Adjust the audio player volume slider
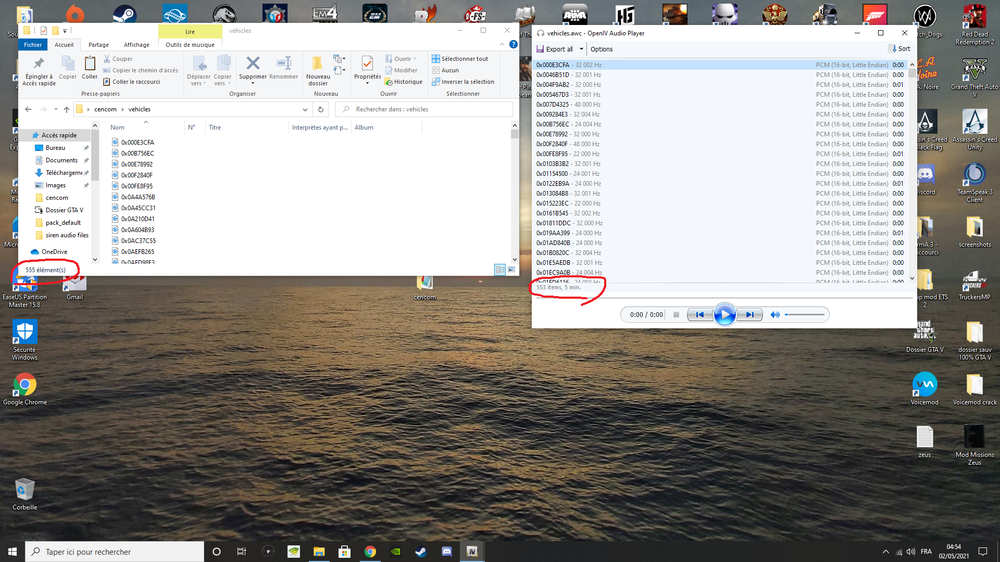 point(806,315)
